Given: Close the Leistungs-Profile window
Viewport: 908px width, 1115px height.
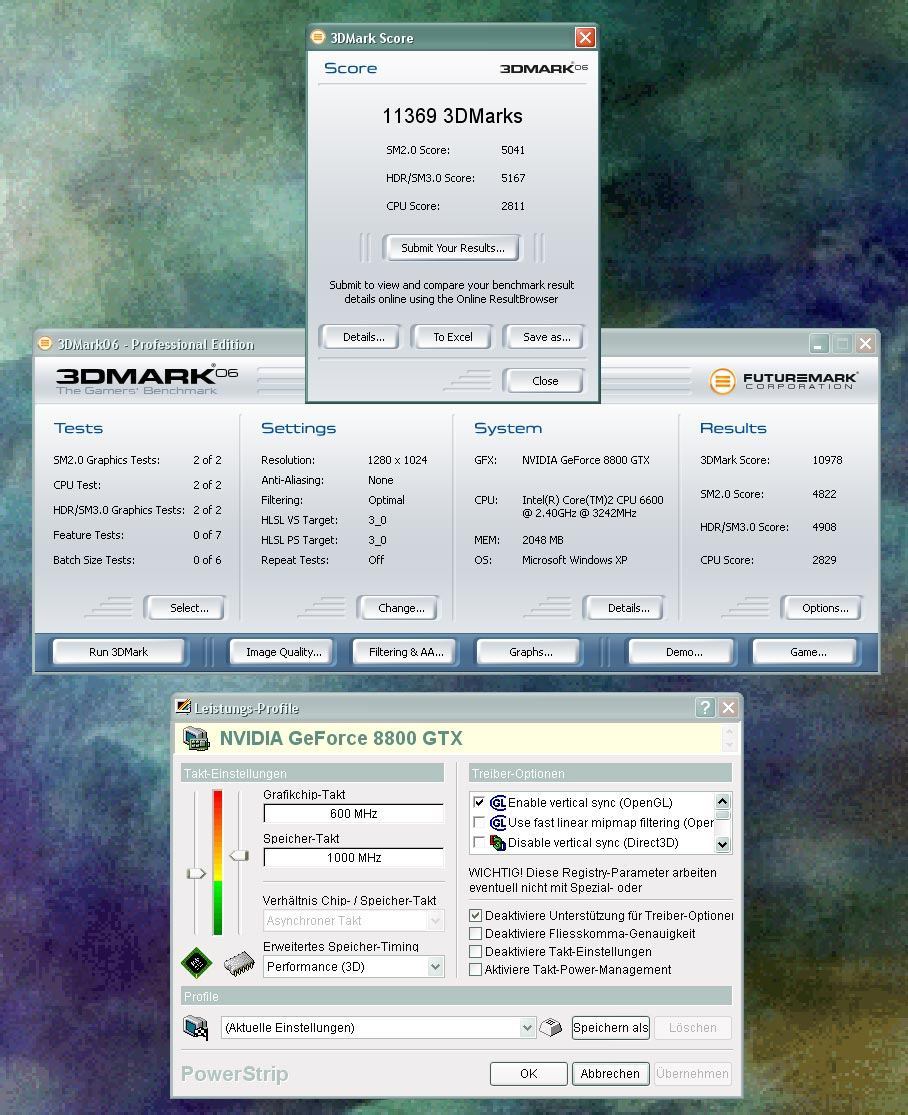Looking at the screenshot, I should [x=728, y=708].
